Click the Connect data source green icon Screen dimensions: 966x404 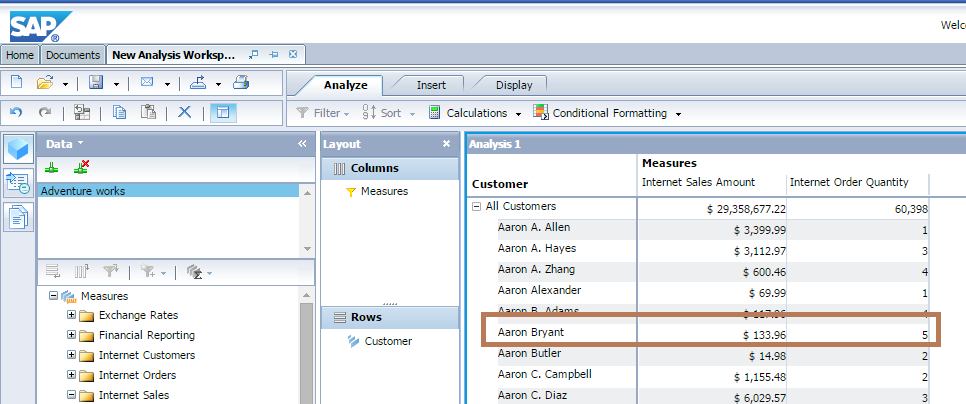(52, 167)
